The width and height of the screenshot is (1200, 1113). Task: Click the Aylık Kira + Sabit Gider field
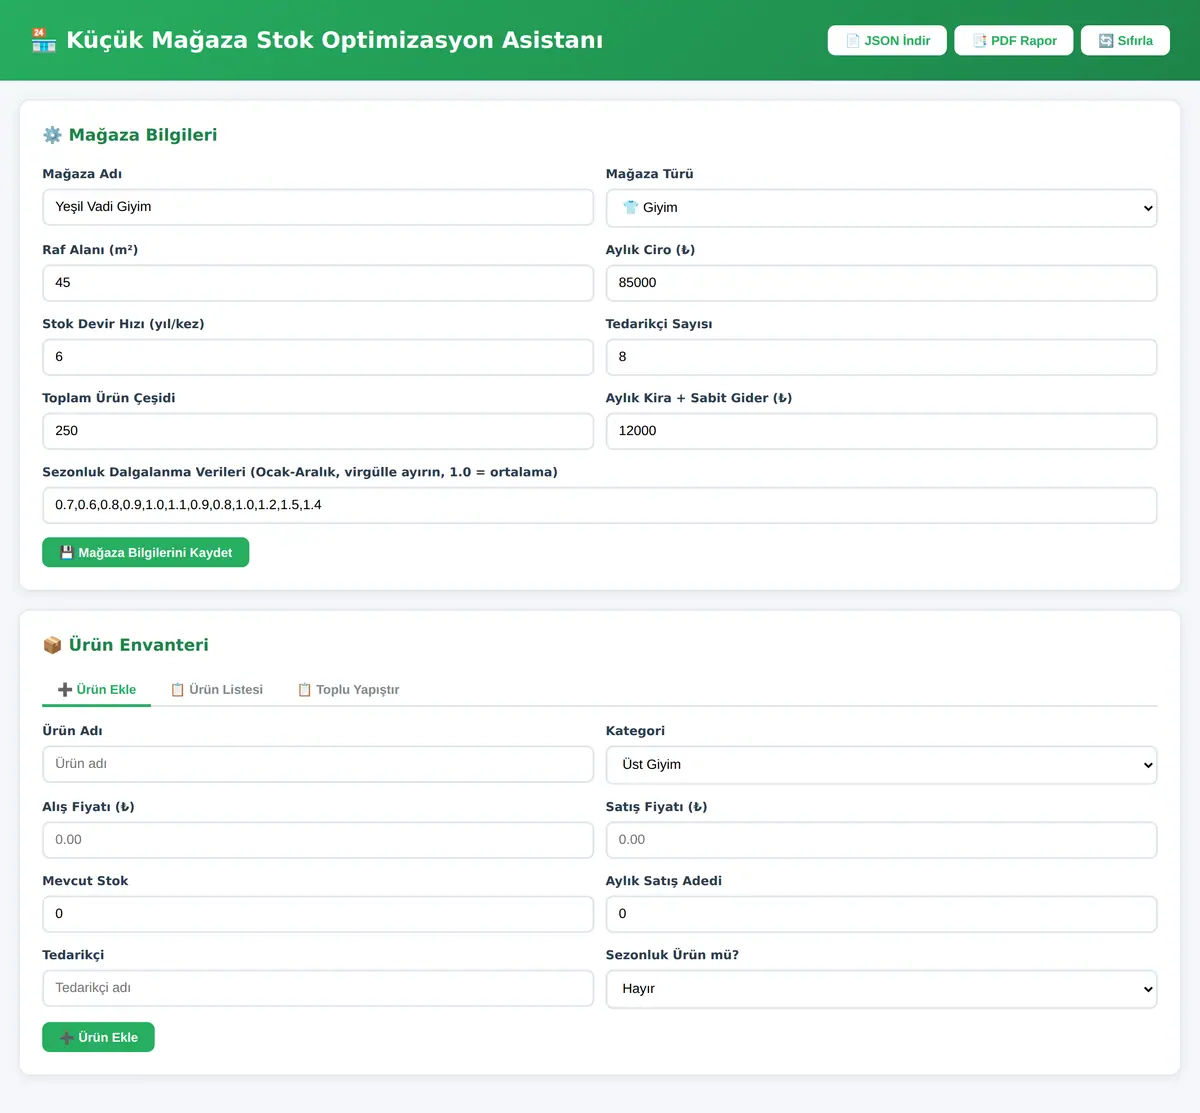[x=881, y=431]
